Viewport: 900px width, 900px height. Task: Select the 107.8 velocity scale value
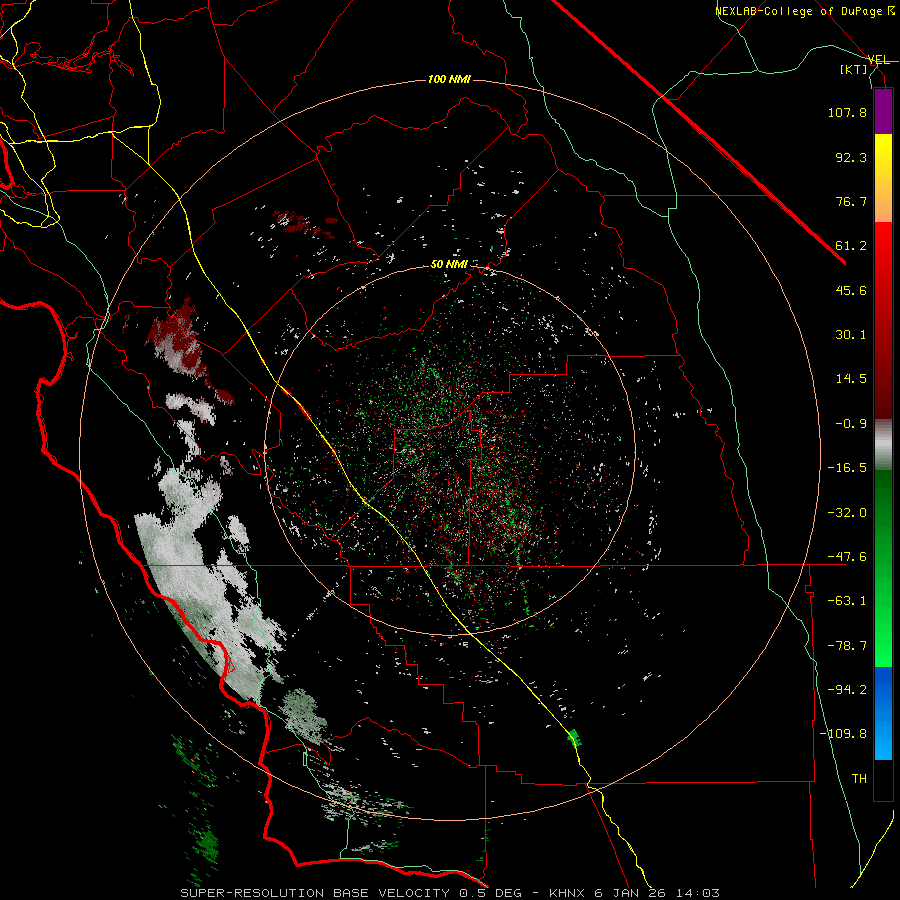[x=847, y=112]
